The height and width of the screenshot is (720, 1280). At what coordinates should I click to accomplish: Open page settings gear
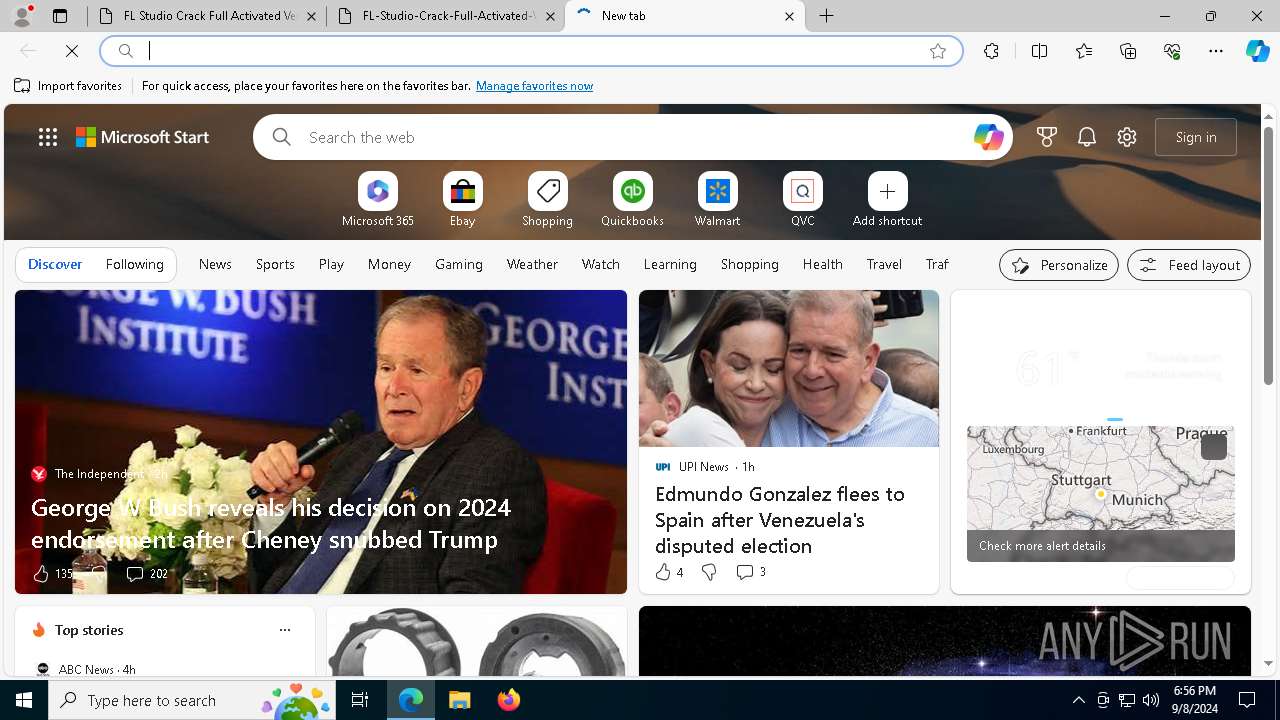pyautogui.click(x=1127, y=137)
